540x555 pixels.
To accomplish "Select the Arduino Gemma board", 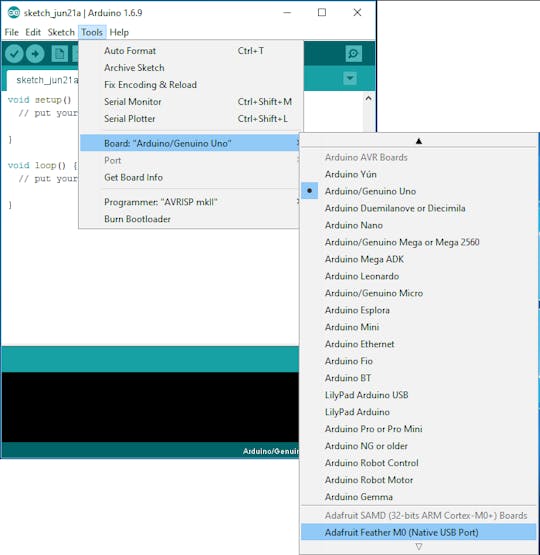I will (419, 497).
